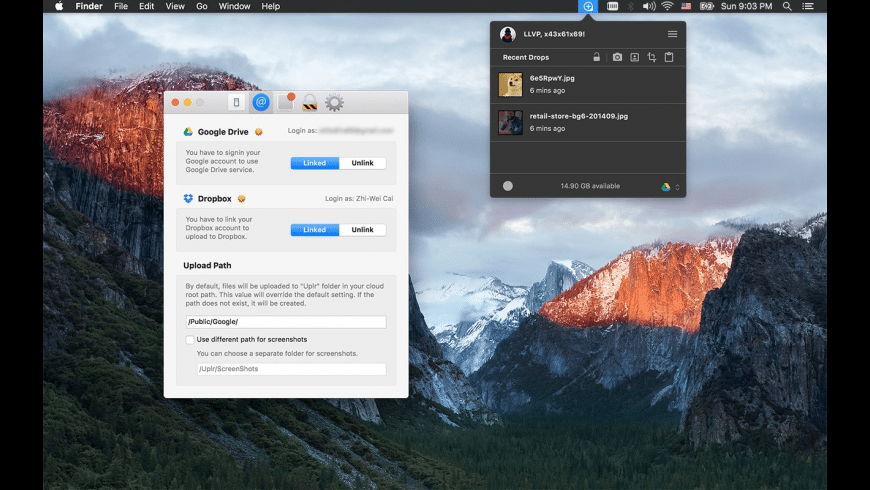Select the Accounts @ tab in preferences
Image resolution: width=870 pixels, height=490 pixels.
tap(261, 102)
